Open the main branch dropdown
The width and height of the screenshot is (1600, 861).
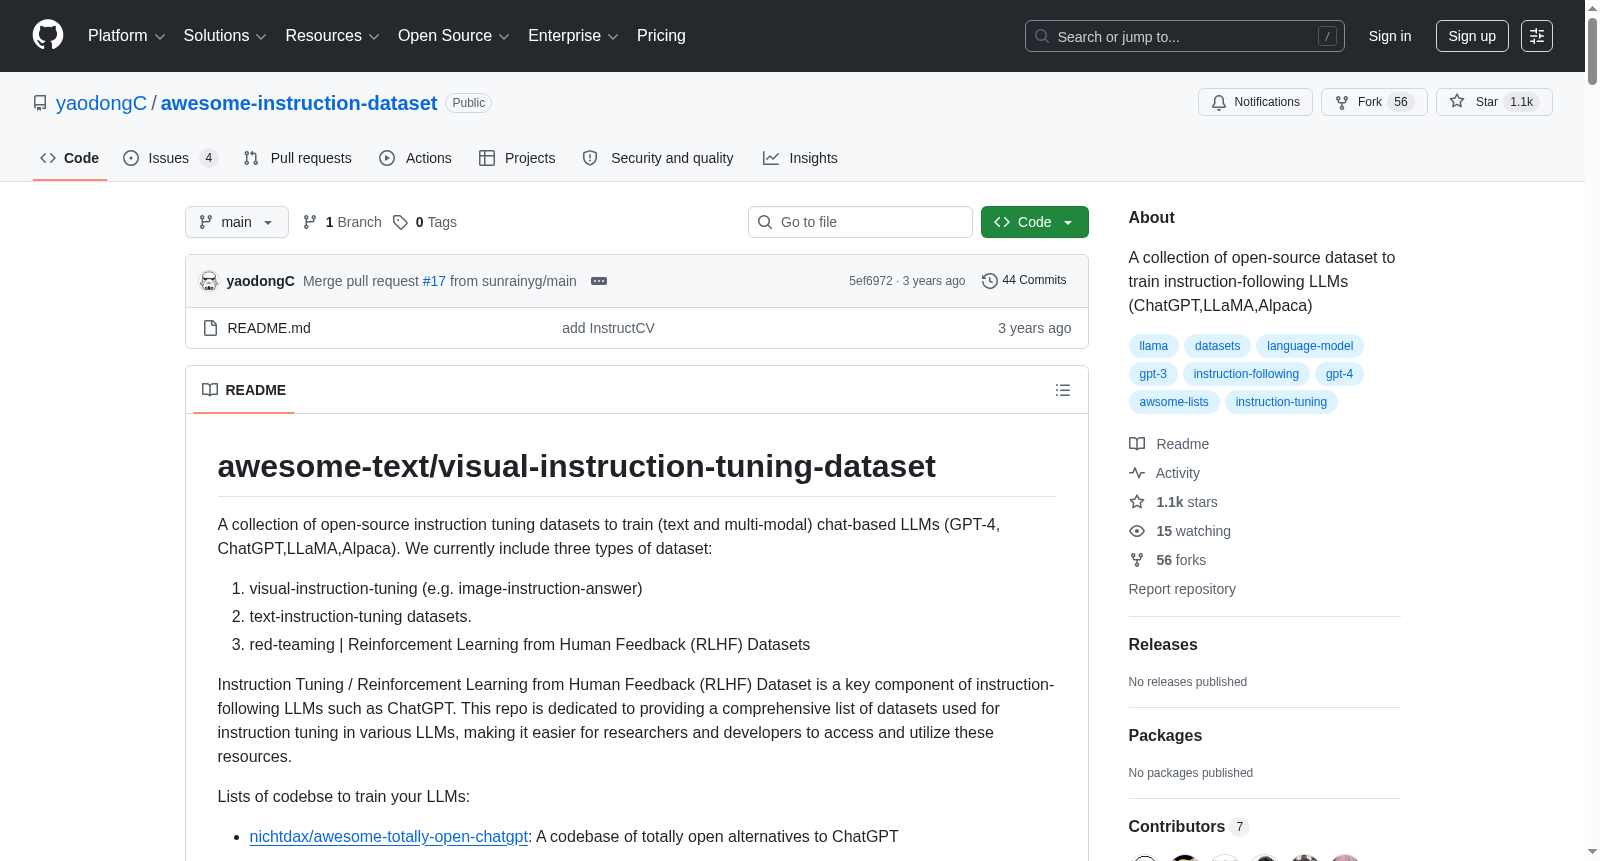[x=237, y=222]
